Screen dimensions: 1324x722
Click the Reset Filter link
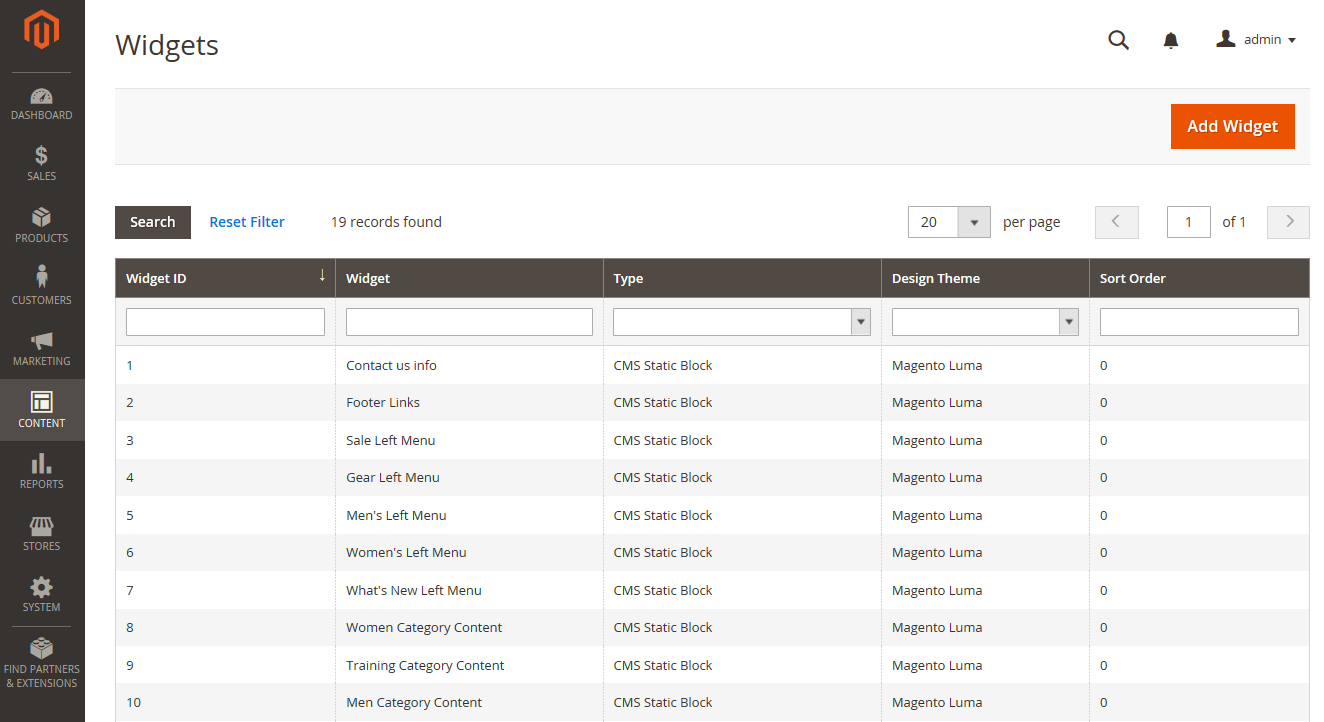tap(247, 221)
